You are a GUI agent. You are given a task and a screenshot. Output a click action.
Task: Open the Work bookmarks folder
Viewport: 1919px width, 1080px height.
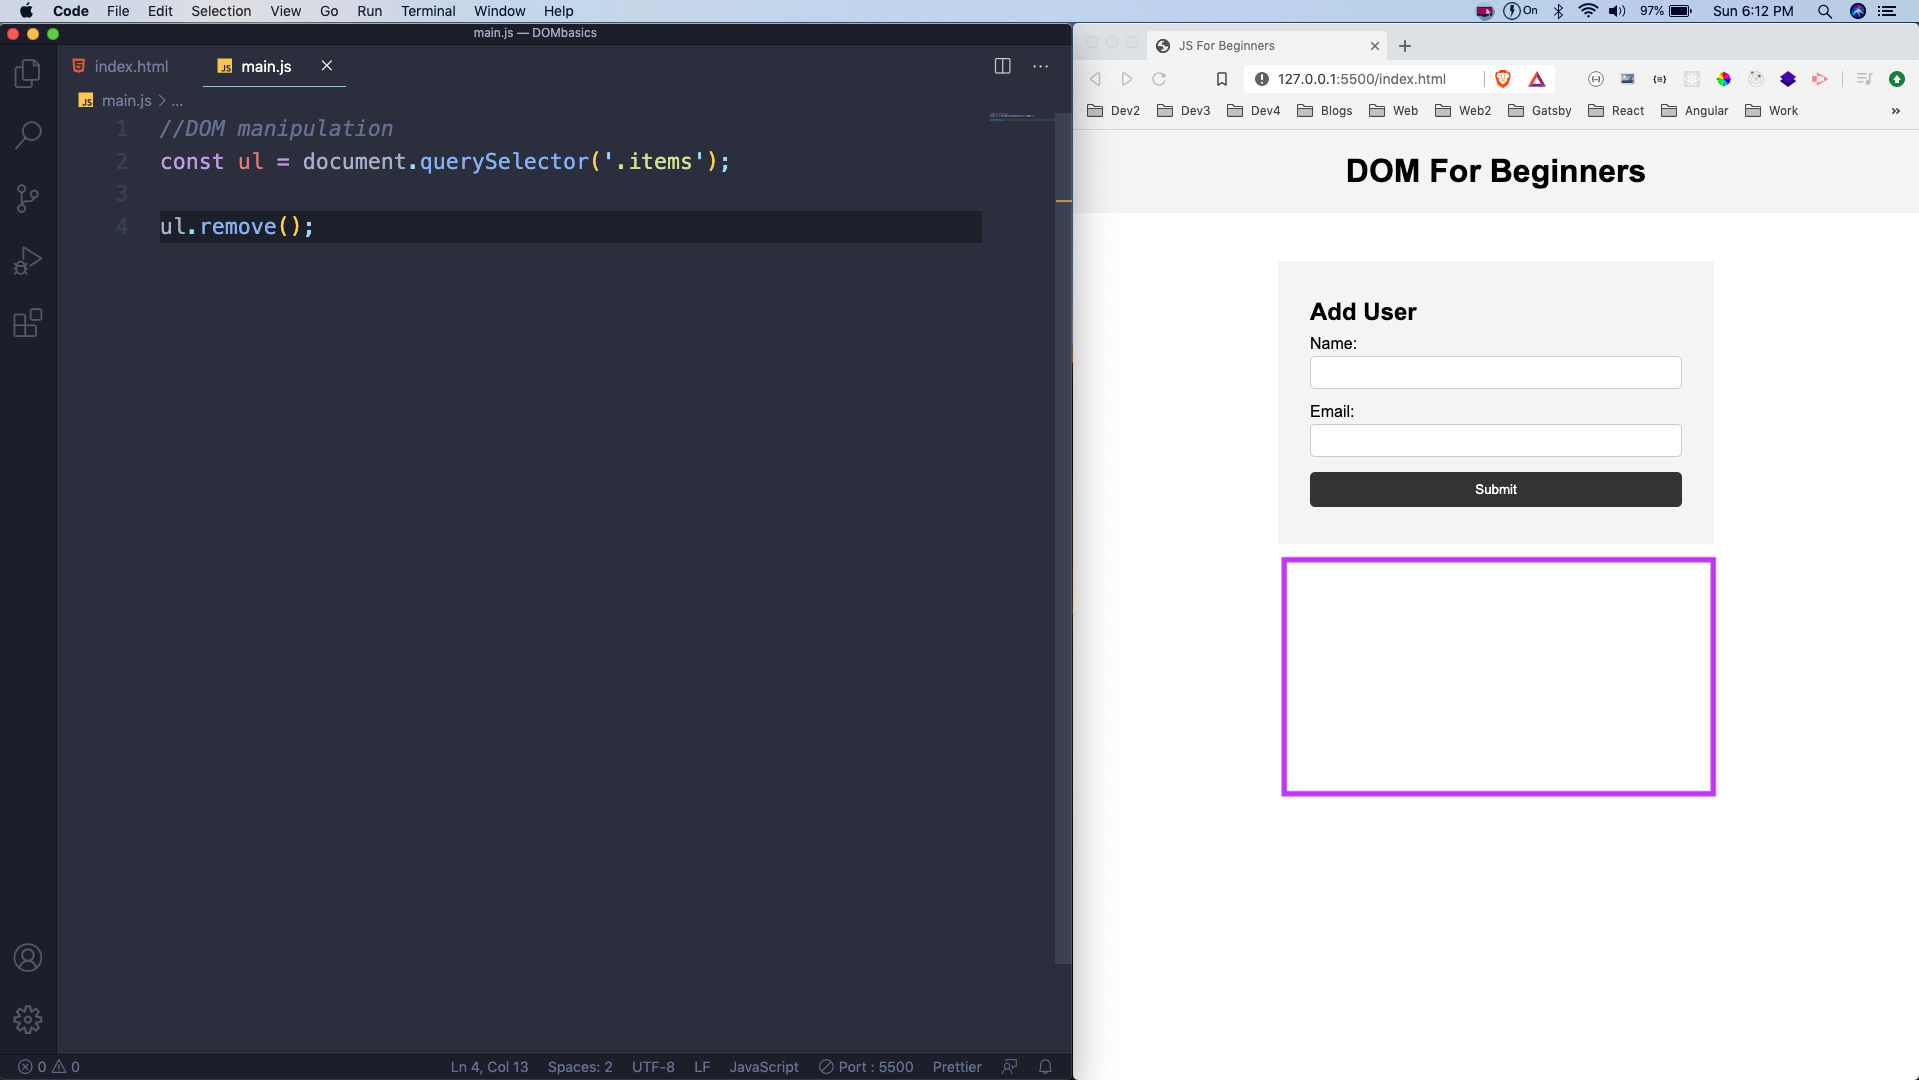tap(1771, 111)
